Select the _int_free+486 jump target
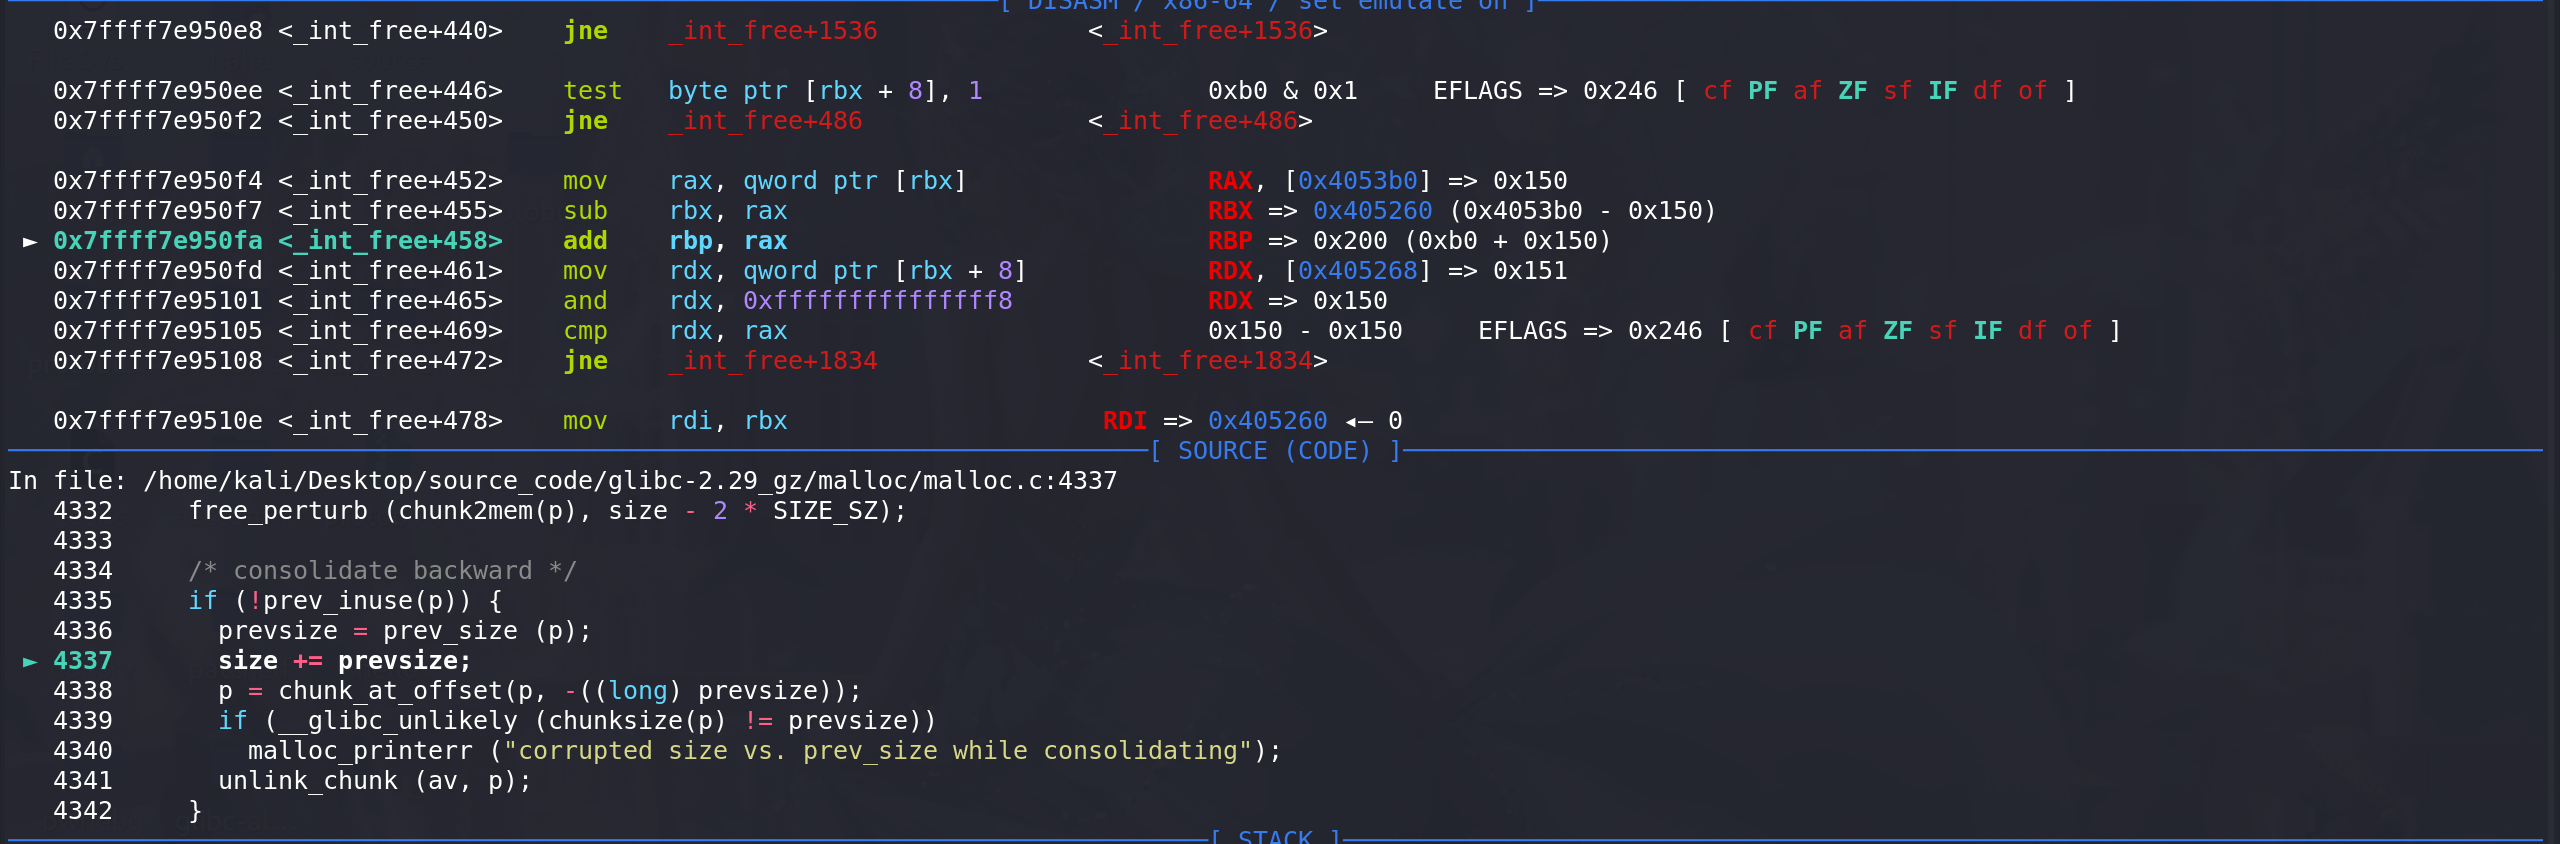The height and width of the screenshot is (844, 2560). 765,121
